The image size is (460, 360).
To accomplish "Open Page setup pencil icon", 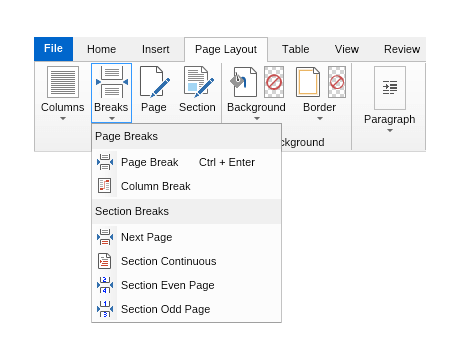I will [154, 82].
